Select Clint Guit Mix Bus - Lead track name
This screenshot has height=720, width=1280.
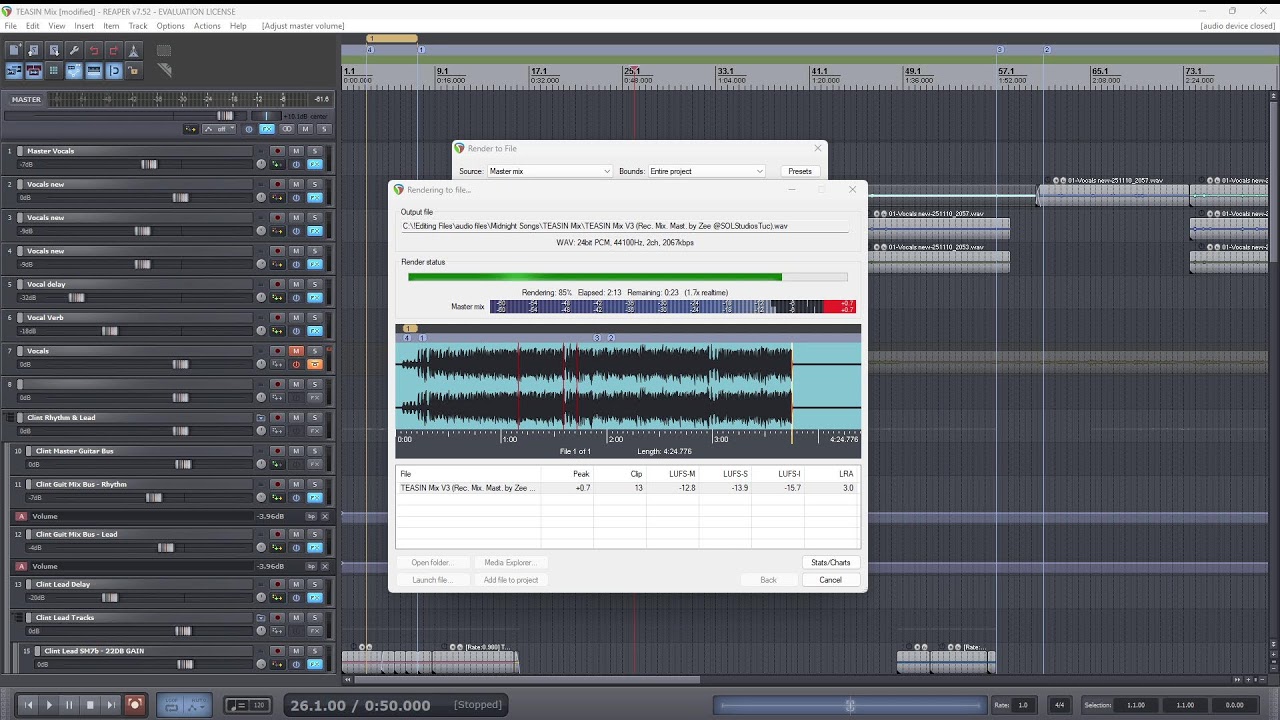(x=76, y=534)
